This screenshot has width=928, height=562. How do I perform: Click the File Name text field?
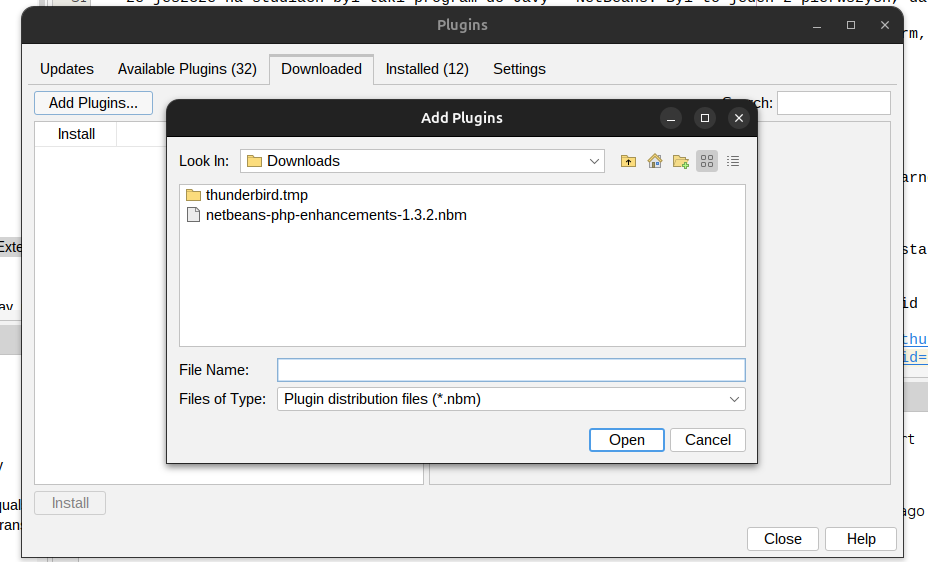pyautogui.click(x=511, y=370)
